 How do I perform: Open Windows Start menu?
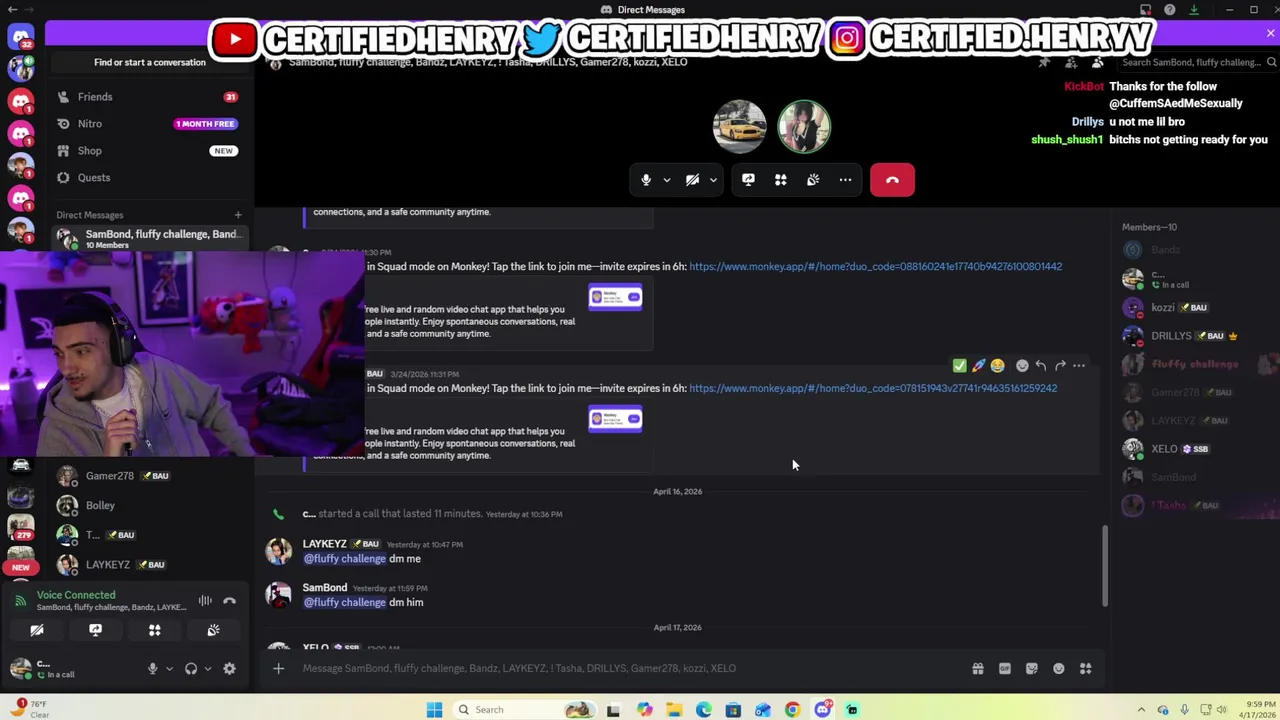tap(434, 710)
